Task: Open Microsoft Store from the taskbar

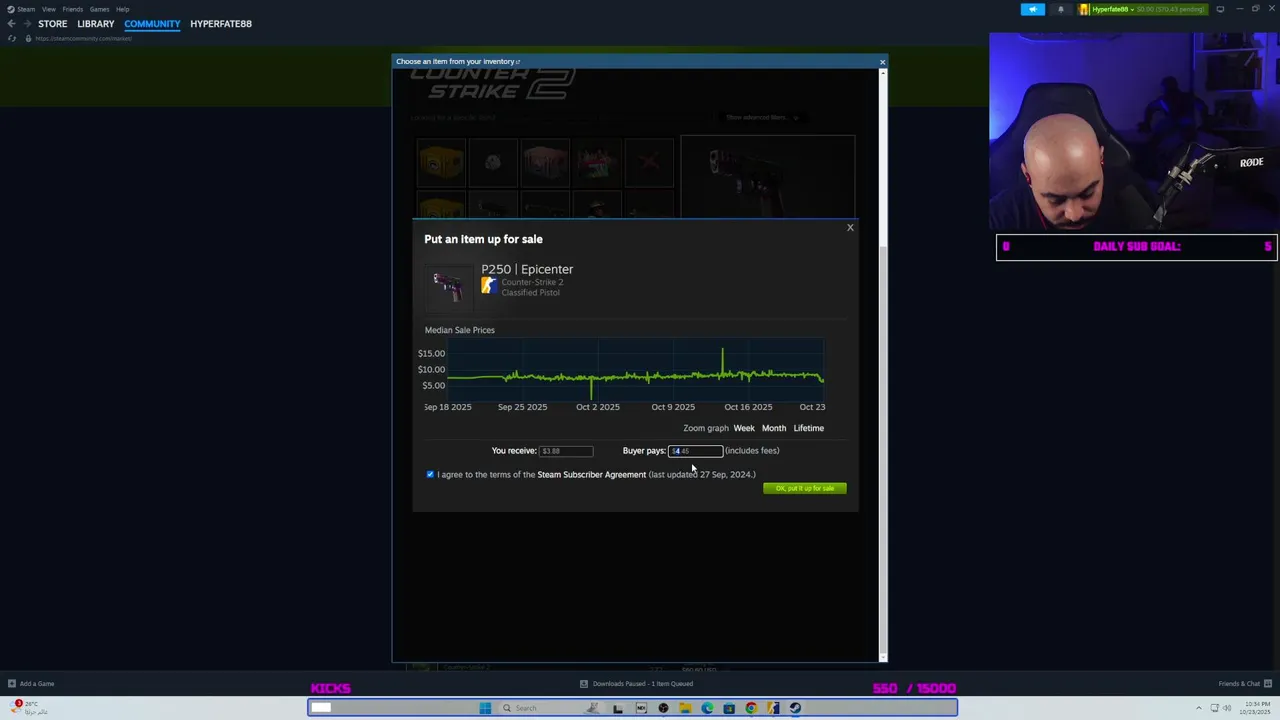Action: [x=729, y=708]
